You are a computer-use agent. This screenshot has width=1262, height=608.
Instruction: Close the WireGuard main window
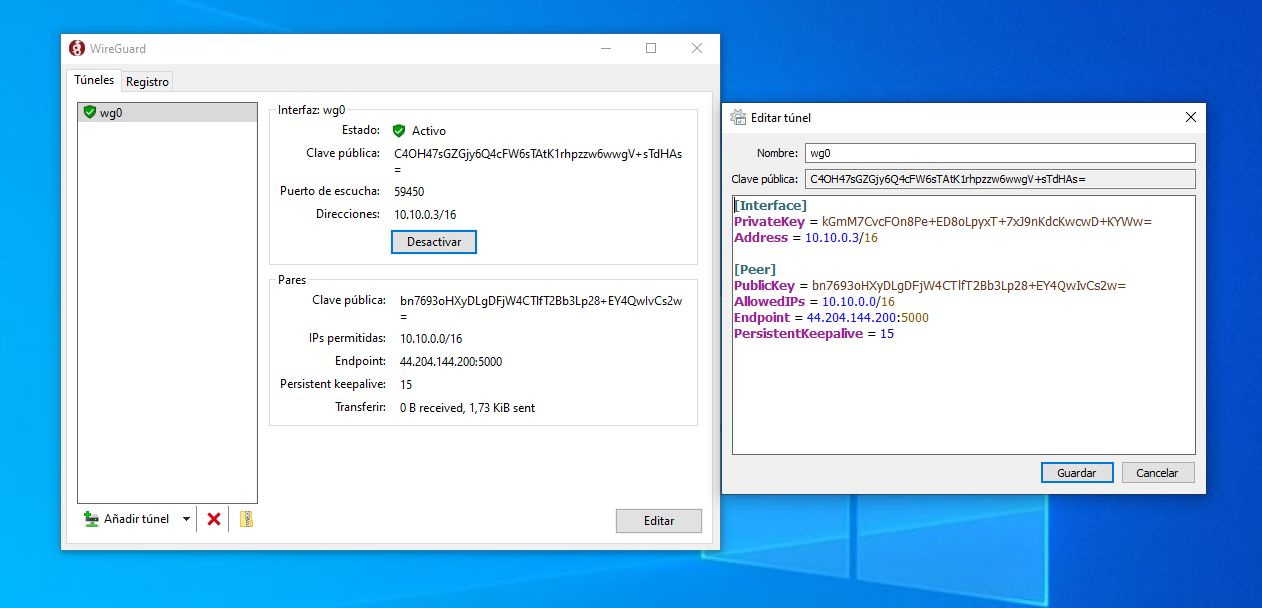pyautogui.click(x=697, y=48)
